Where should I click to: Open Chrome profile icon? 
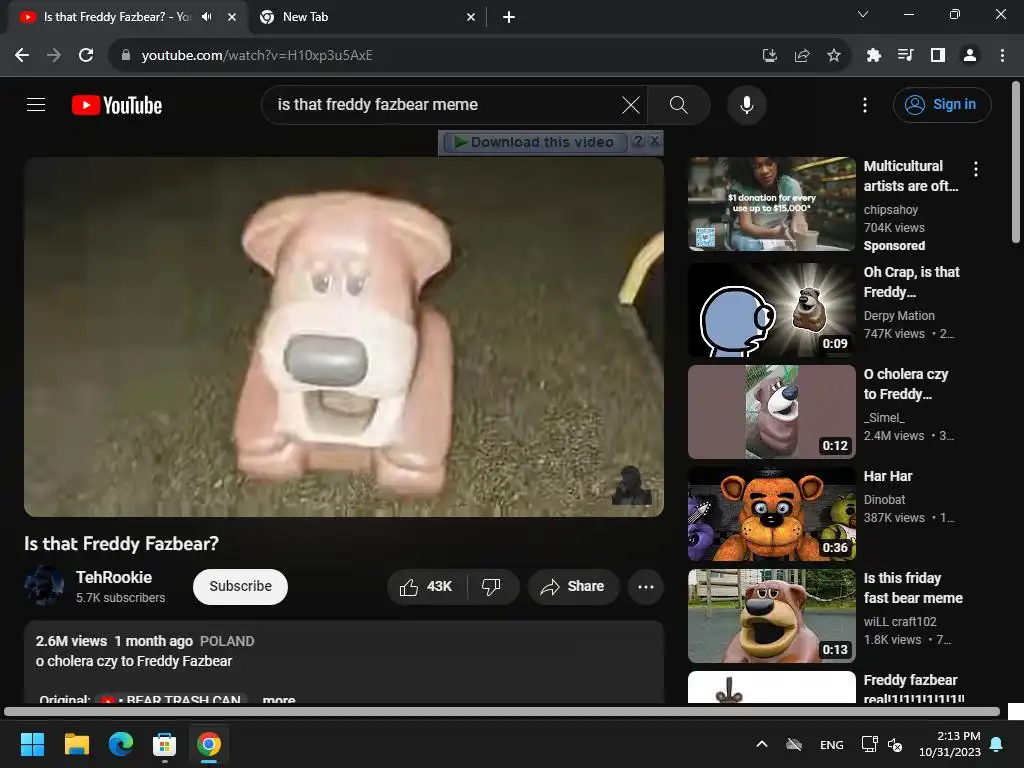970,56
